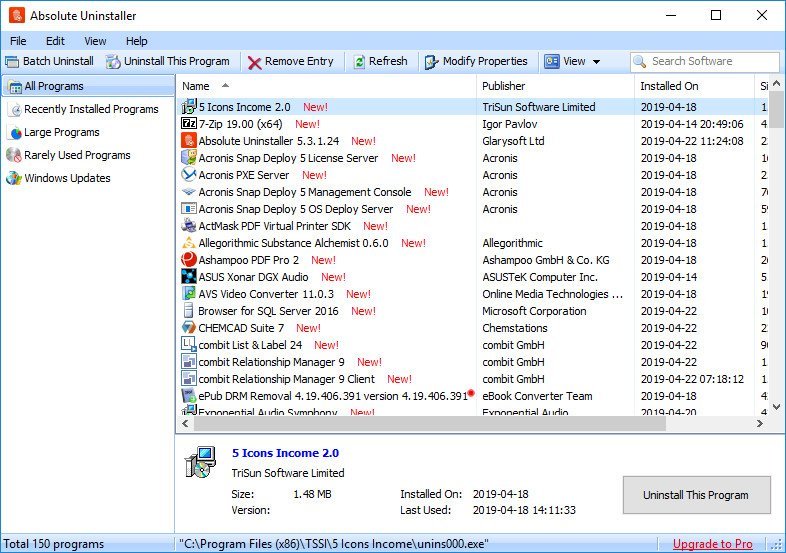Open Modify Properties from the toolbar
The width and height of the screenshot is (786, 553).
coord(476,61)
